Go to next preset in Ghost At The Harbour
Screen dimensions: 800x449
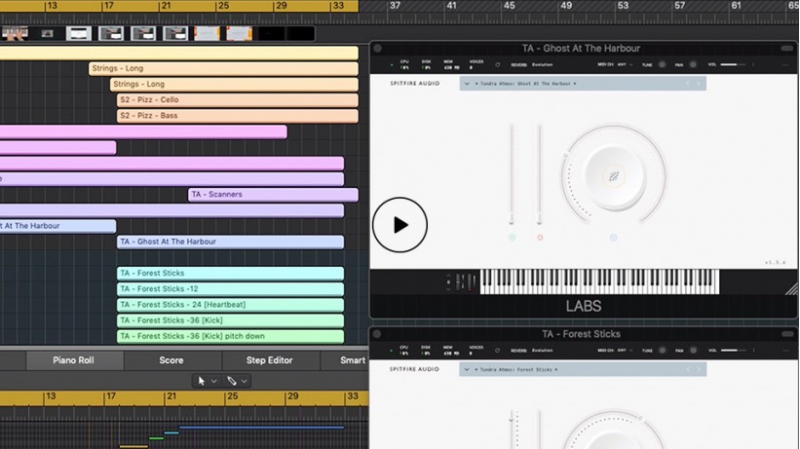pyautogui.click(x=699, y=83)
